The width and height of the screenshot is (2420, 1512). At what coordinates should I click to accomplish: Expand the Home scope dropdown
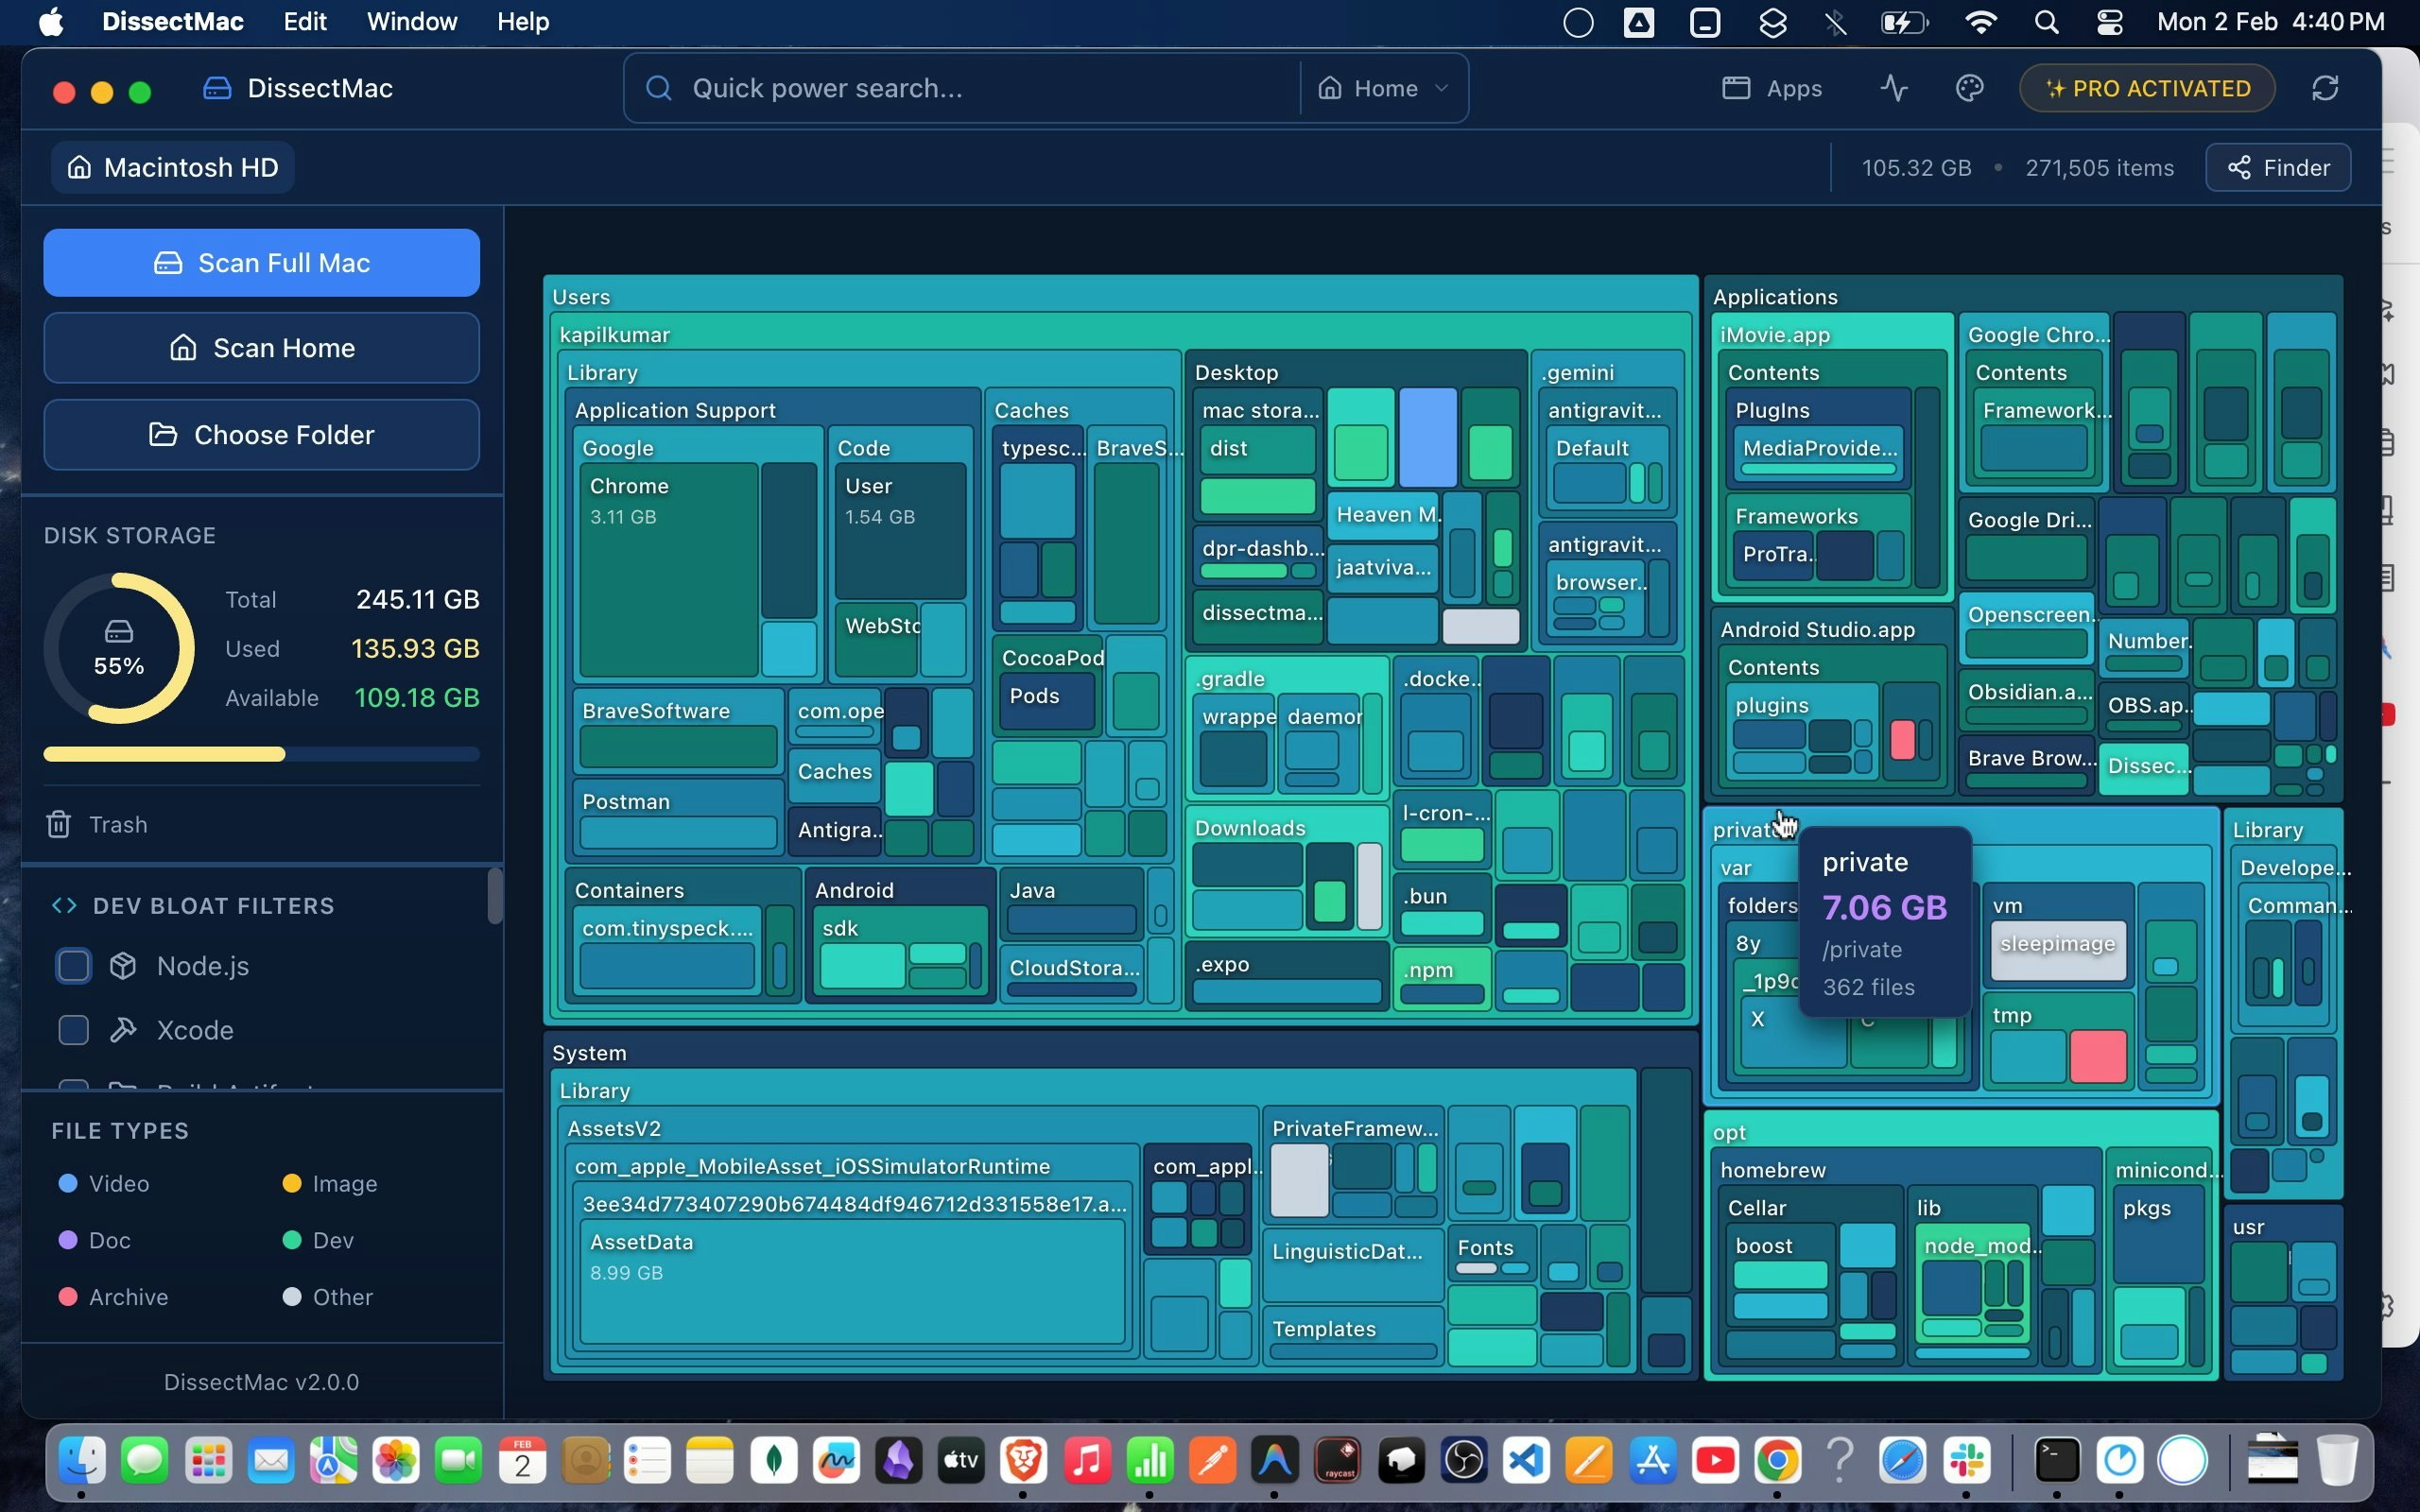(x=1384, y=88)
